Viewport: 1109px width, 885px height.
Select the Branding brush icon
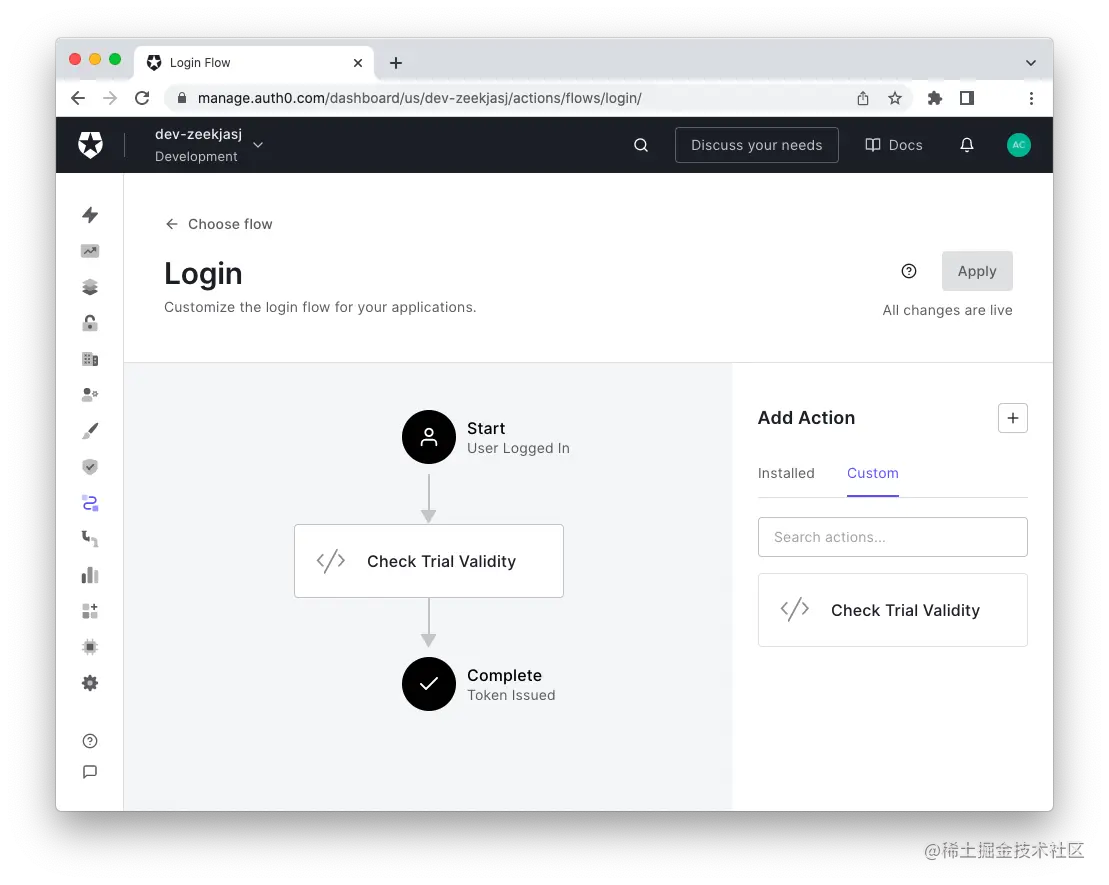tap(90, 430)
